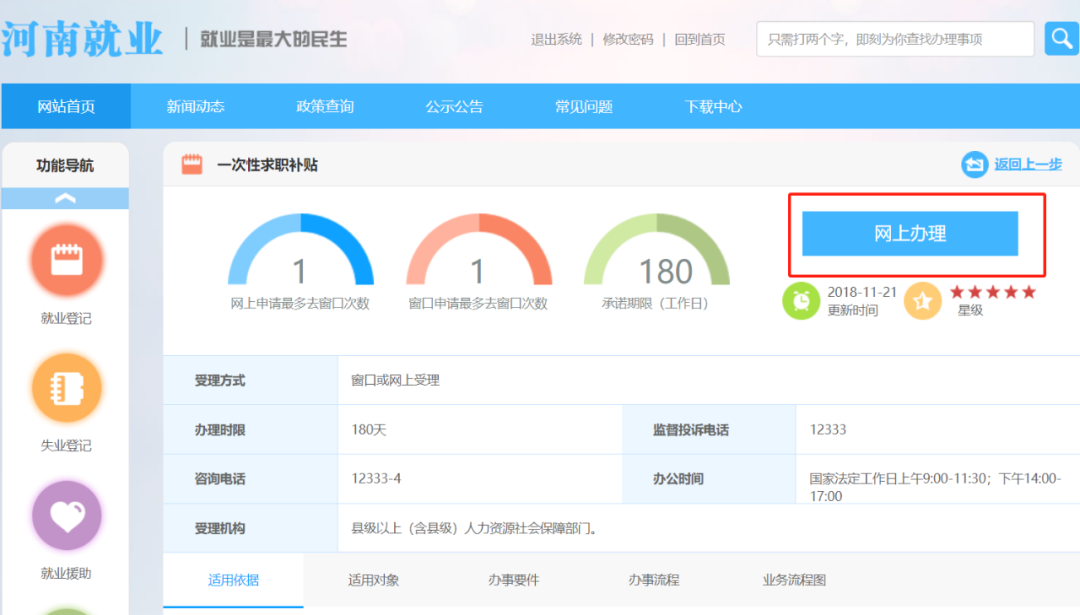This screenshot has height=615, width=1080.
Task: Open 失业登记 sidebar icon
Action: click(x=66, y=388)
